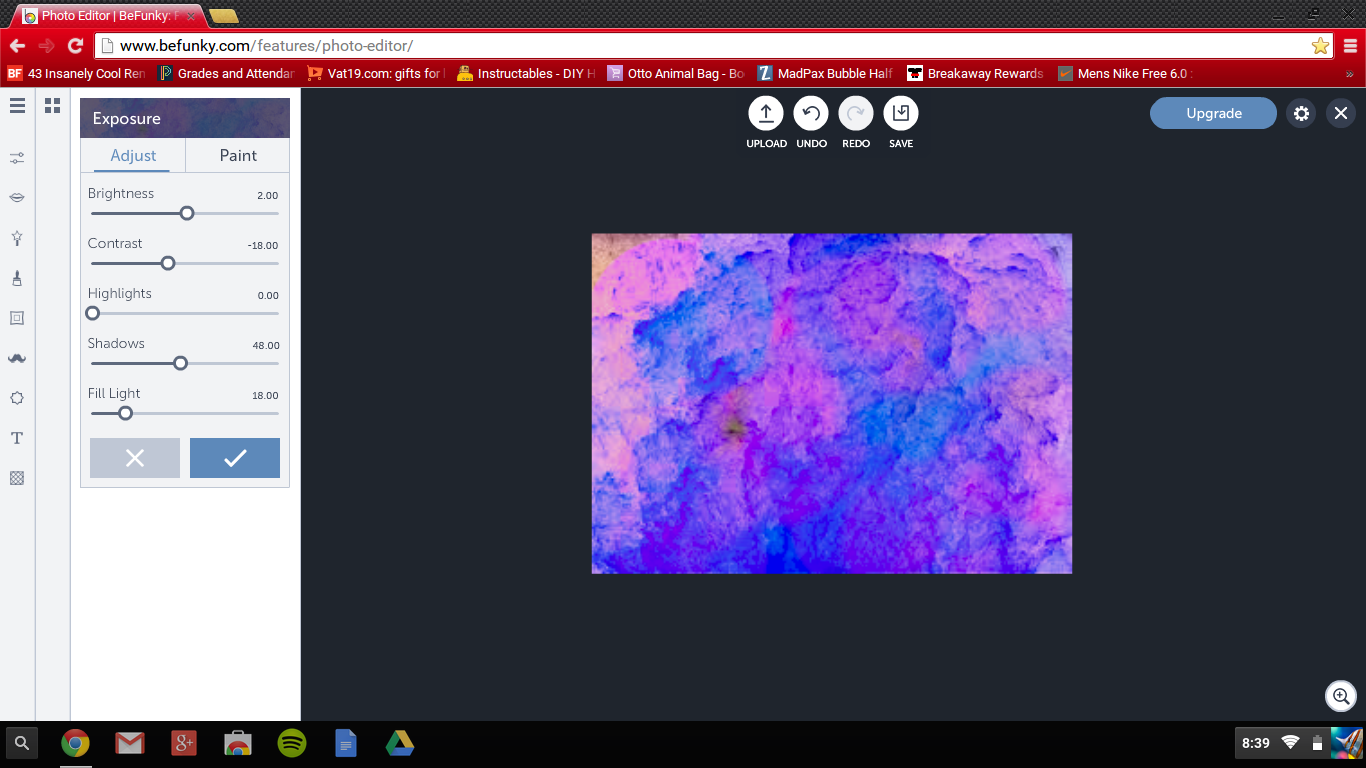Viewport: 1366px width, 768px height.
Task: Open the Photo Editor BeFunky browser tab
Action: point(108,16)
